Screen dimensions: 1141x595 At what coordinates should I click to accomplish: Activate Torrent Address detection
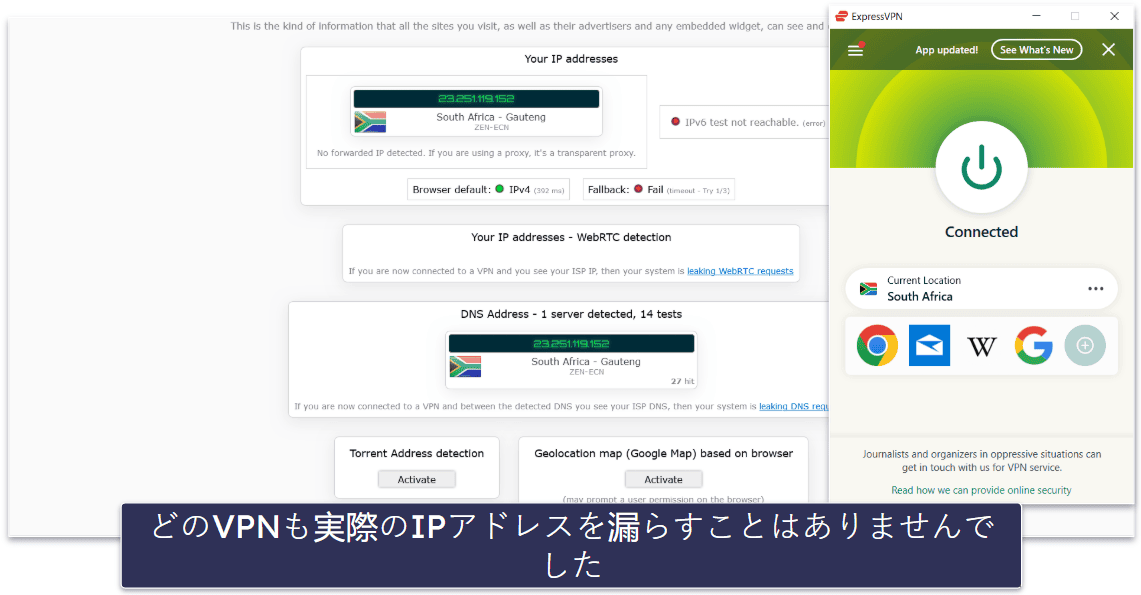click(x=416, y=479)
